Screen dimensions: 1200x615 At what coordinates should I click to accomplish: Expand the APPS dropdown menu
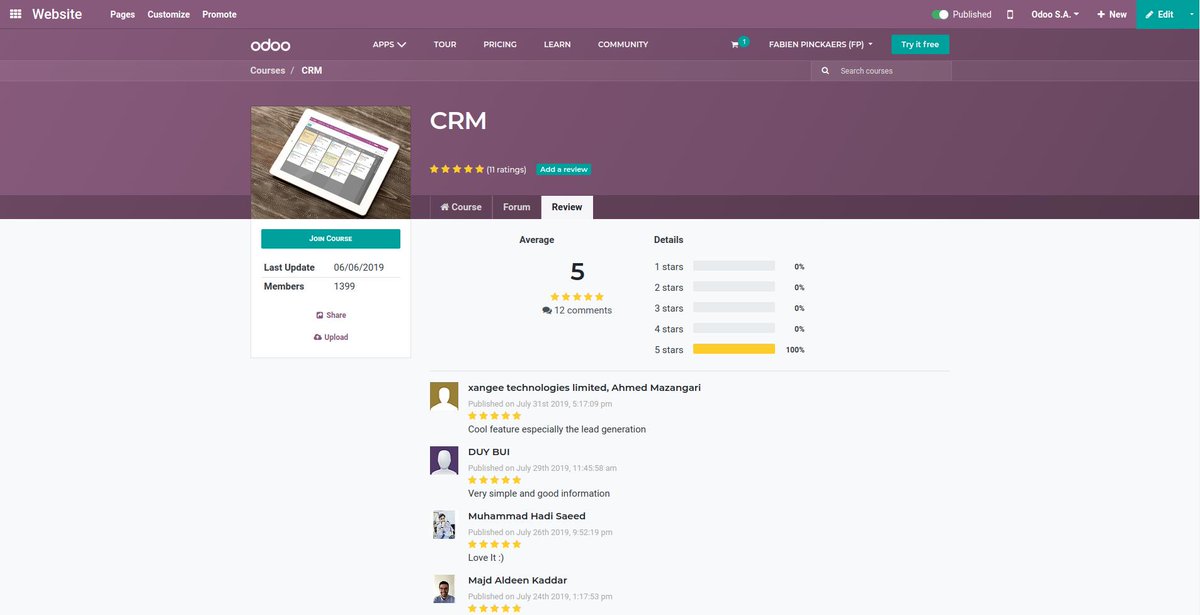point(389,44)
